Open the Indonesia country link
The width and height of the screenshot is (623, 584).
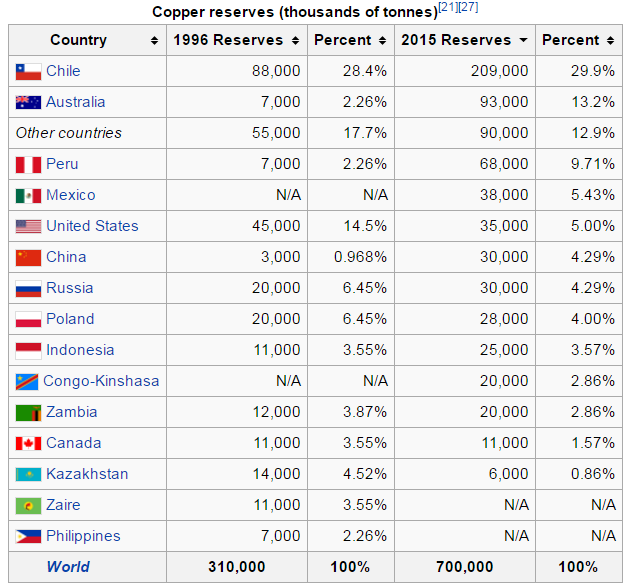80,350
